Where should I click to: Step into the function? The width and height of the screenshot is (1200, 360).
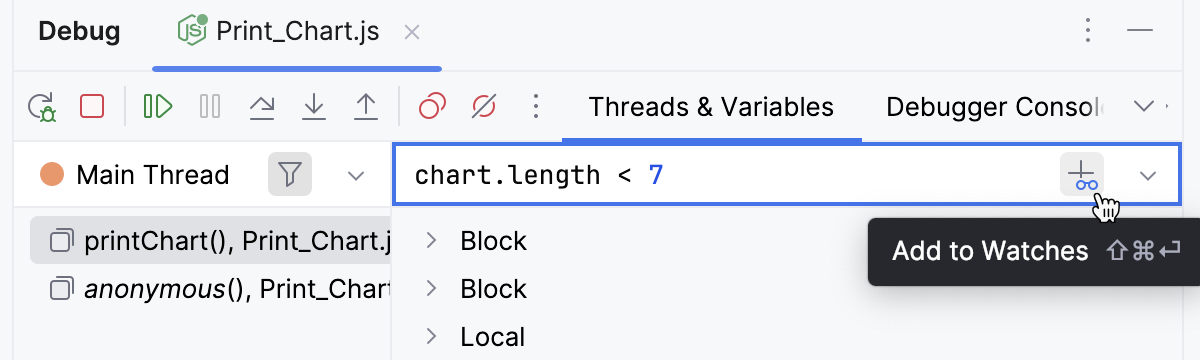click(x=314, y=106)
